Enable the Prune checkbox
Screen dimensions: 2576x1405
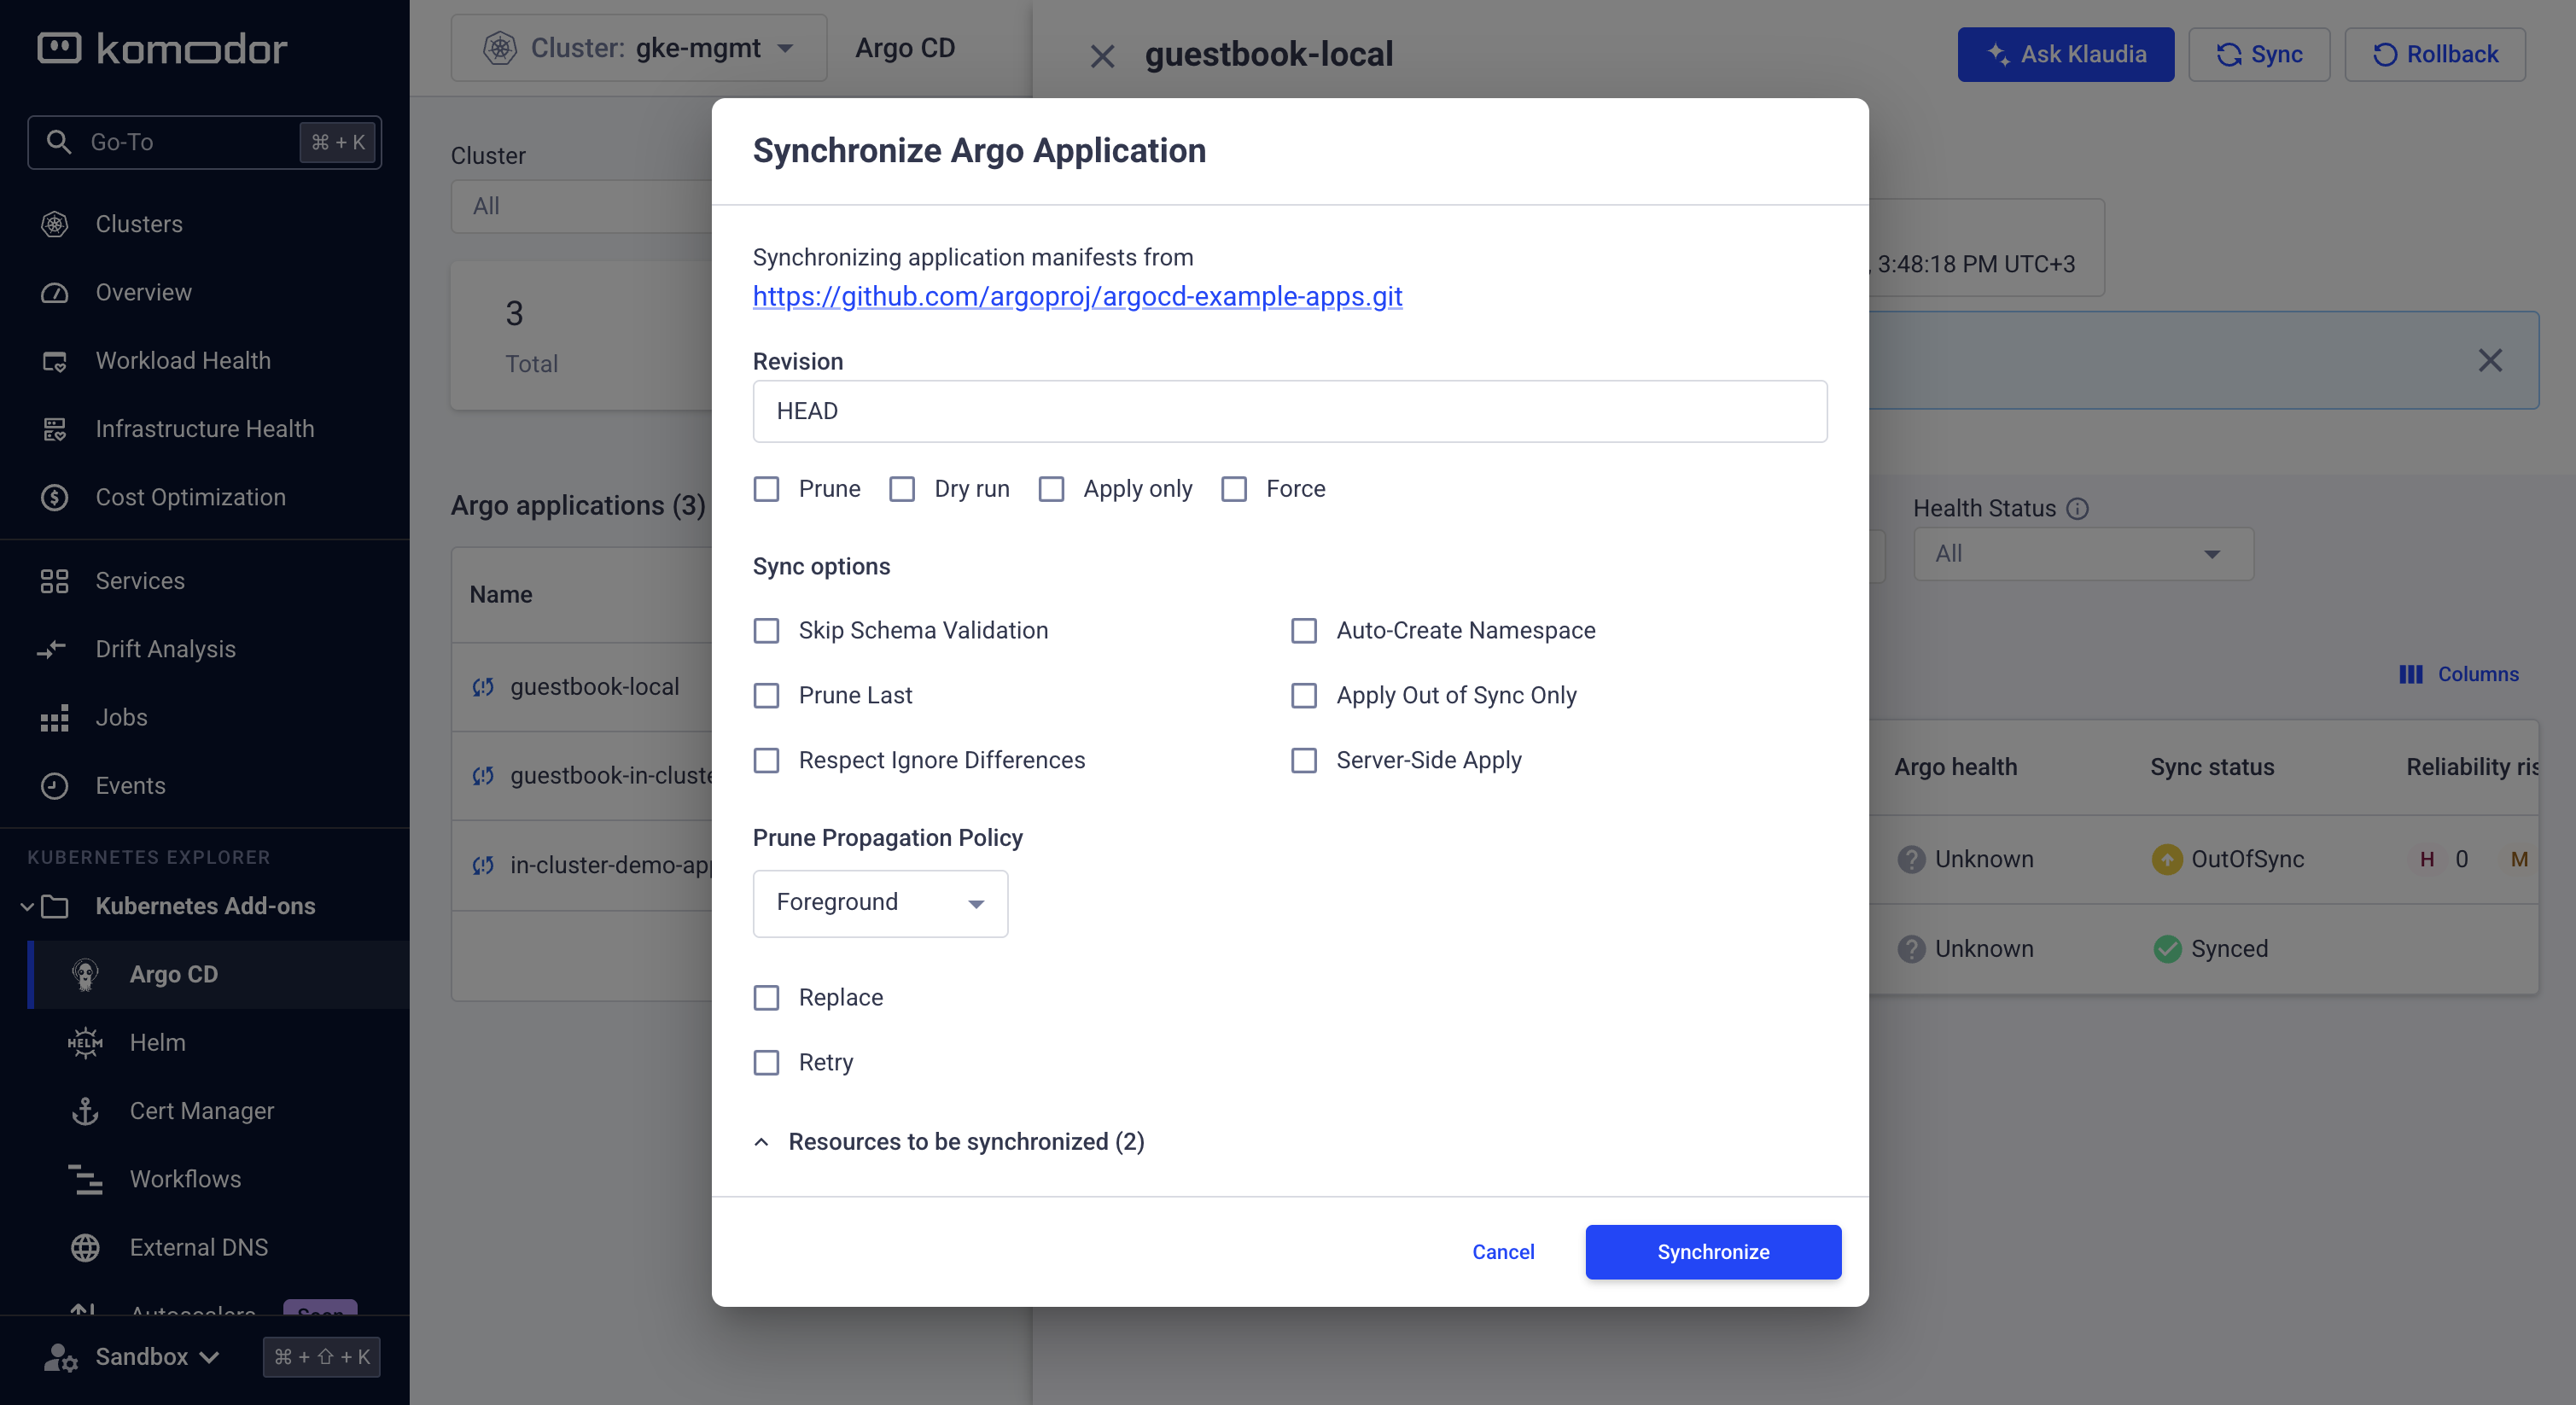[x=767, y=489]
